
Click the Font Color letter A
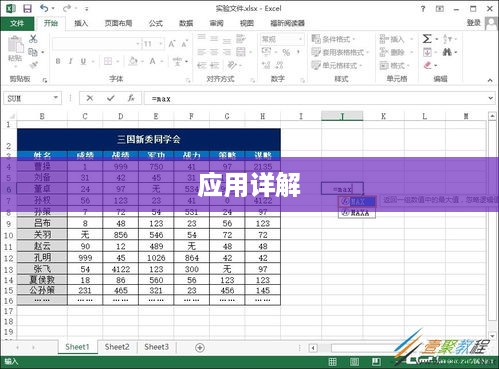coord(153,61)
